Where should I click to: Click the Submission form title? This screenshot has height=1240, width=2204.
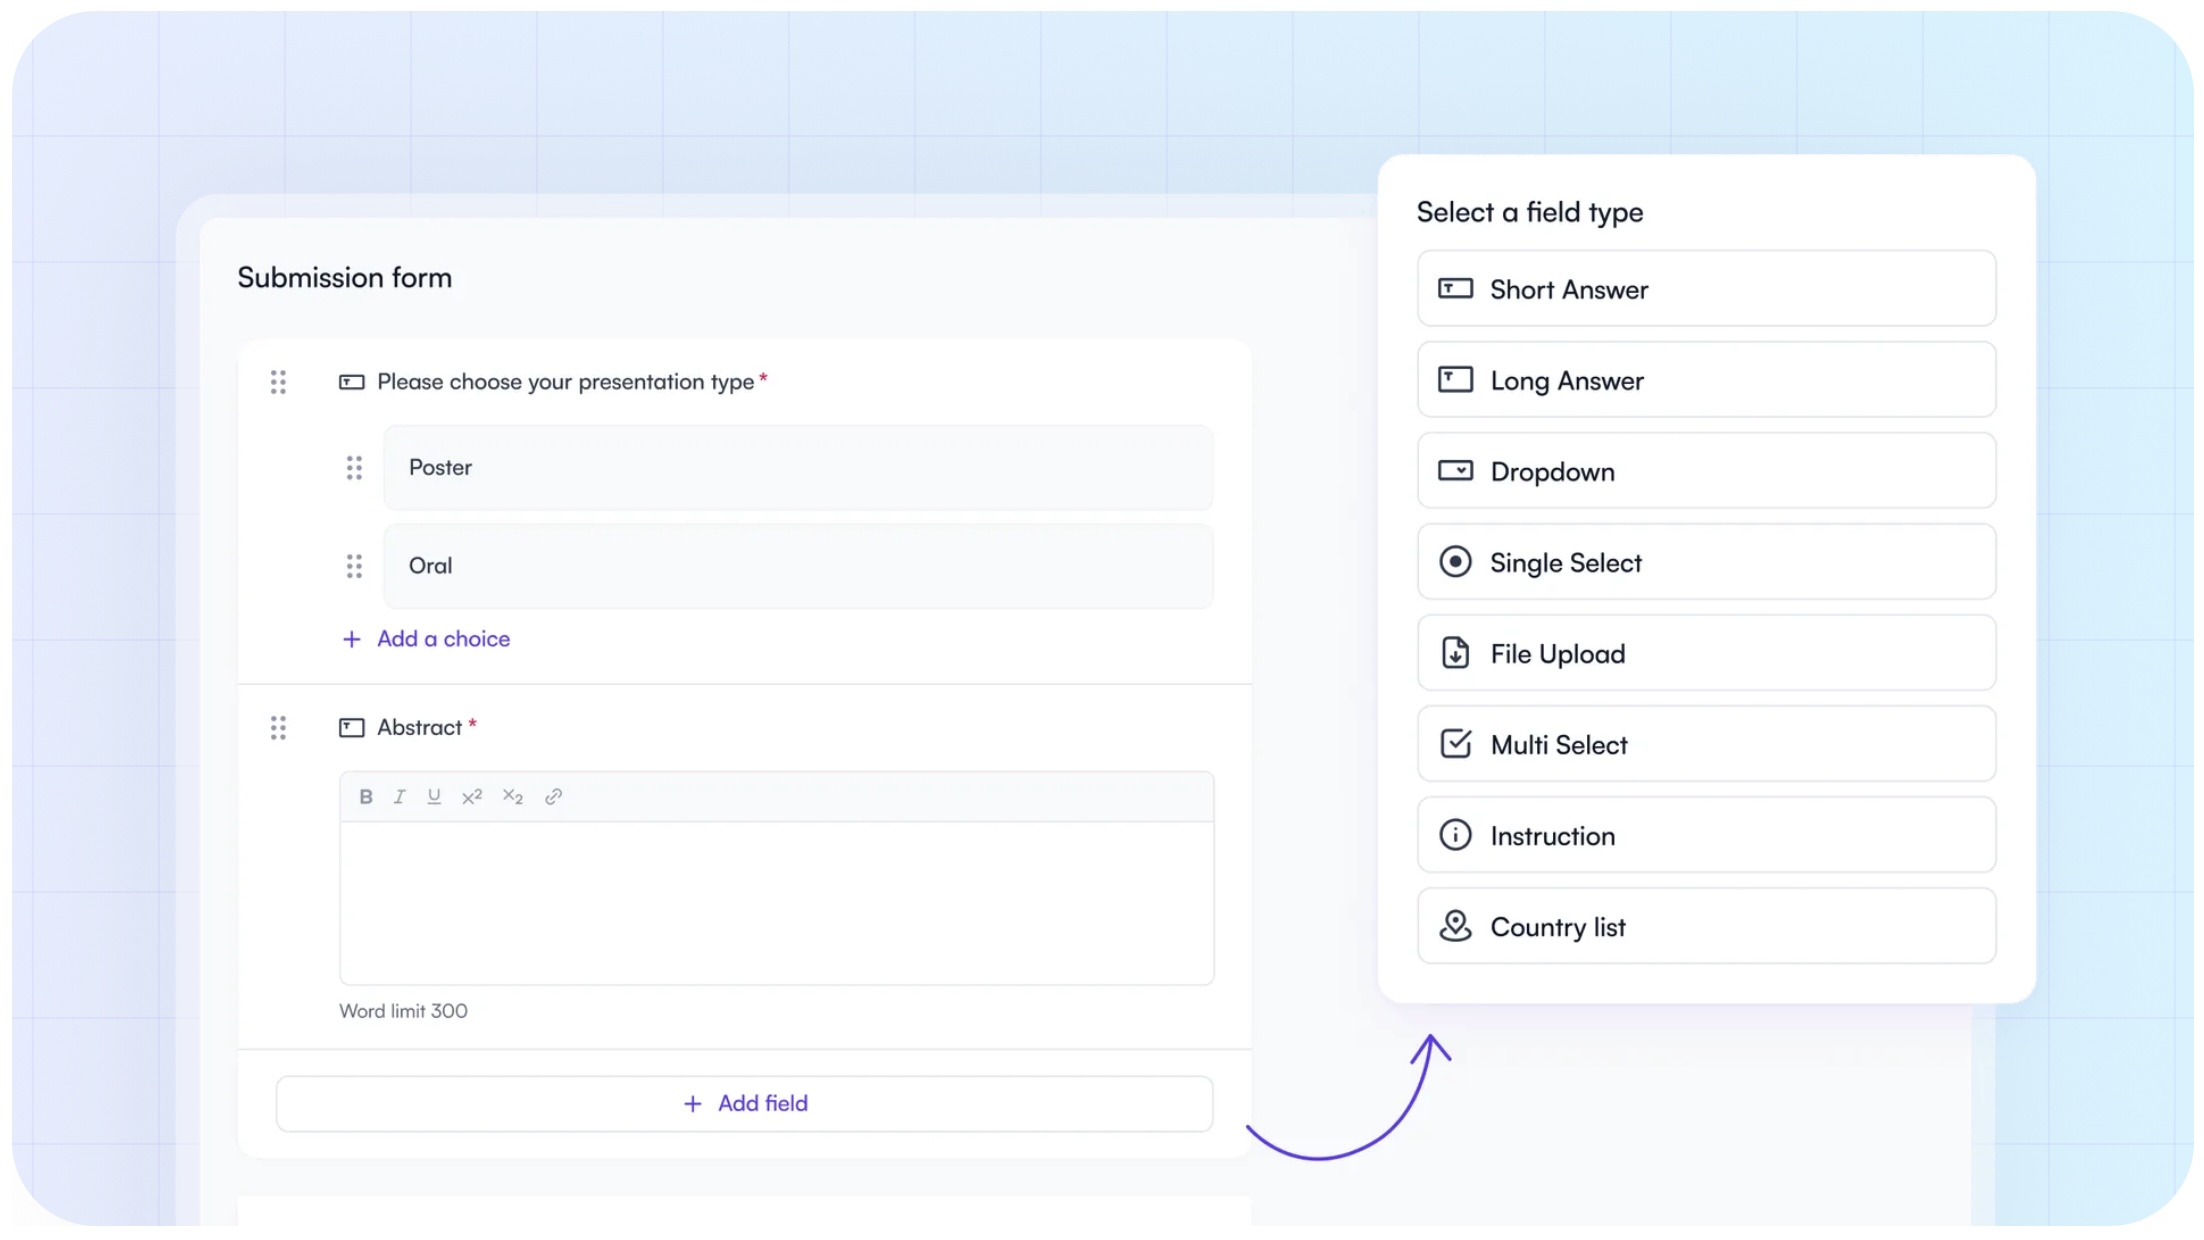[x=344, y=277]
